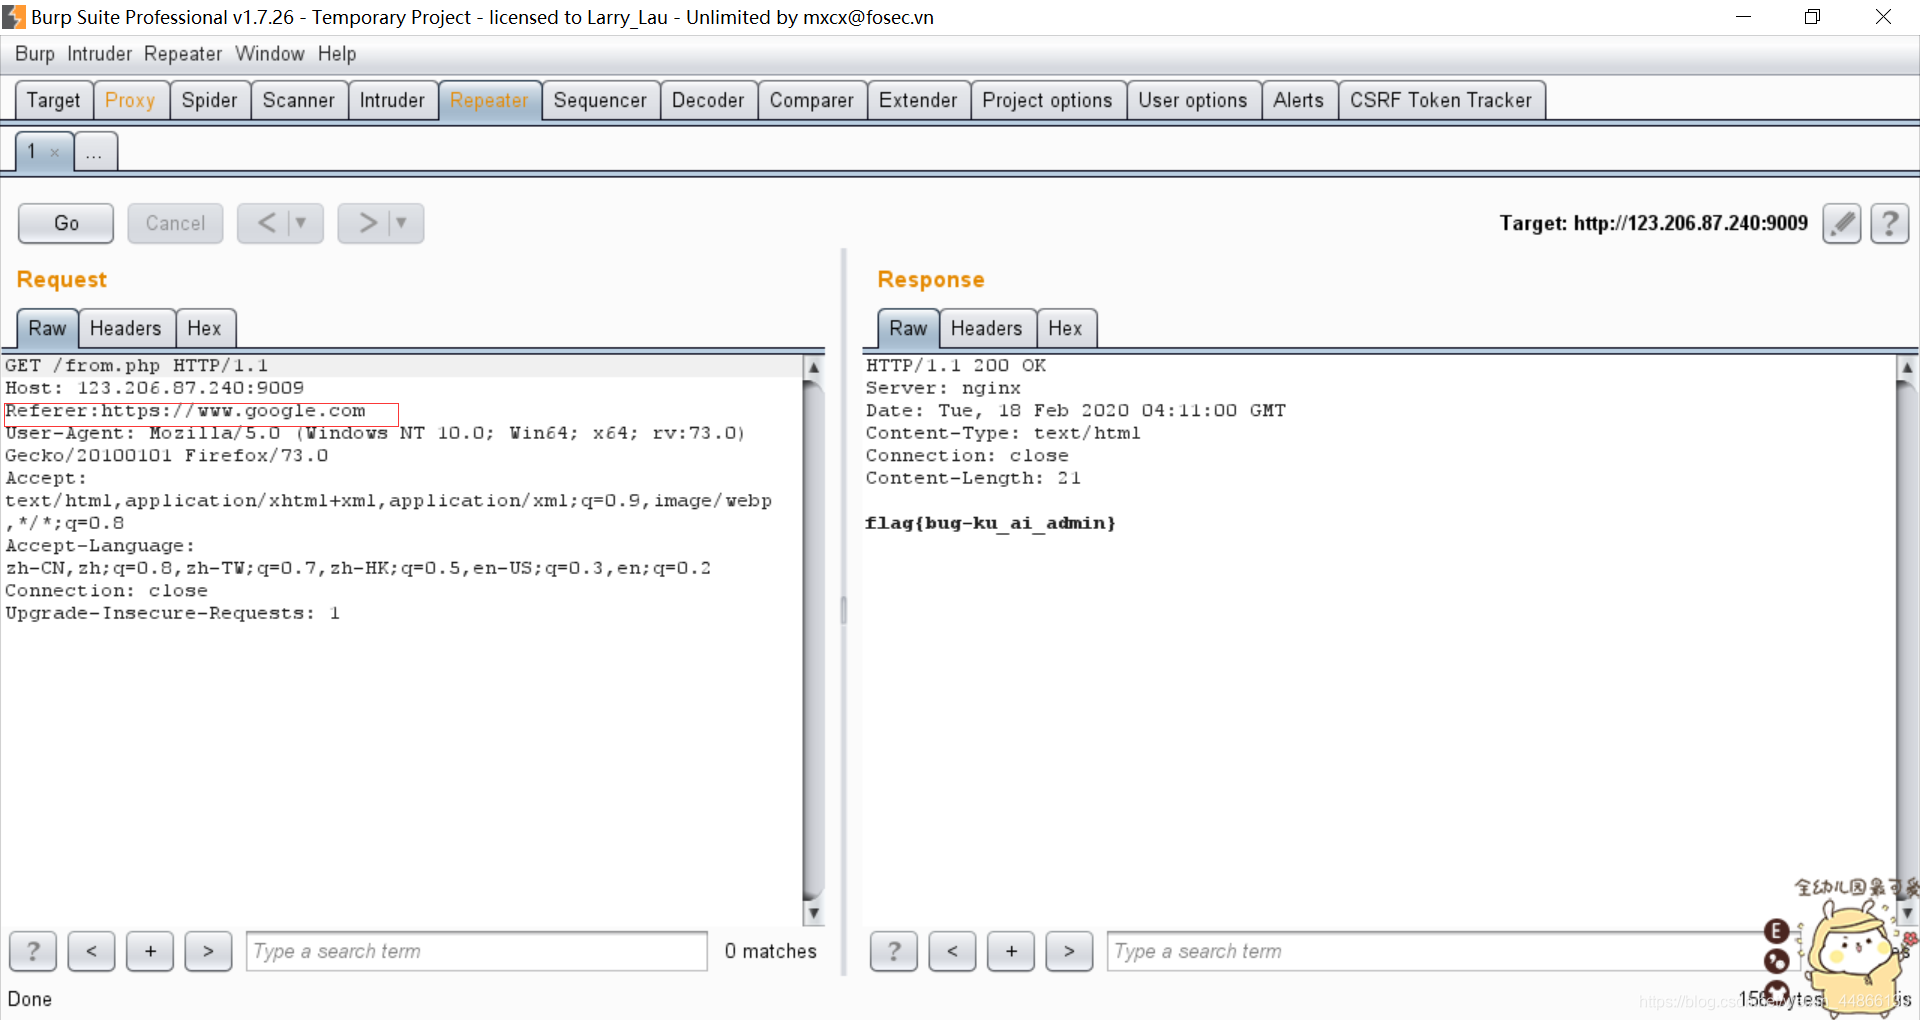The height and width of the screenshot is (1020, 1920).
Task: Click request search next-match button
Action: coord(208,951)
